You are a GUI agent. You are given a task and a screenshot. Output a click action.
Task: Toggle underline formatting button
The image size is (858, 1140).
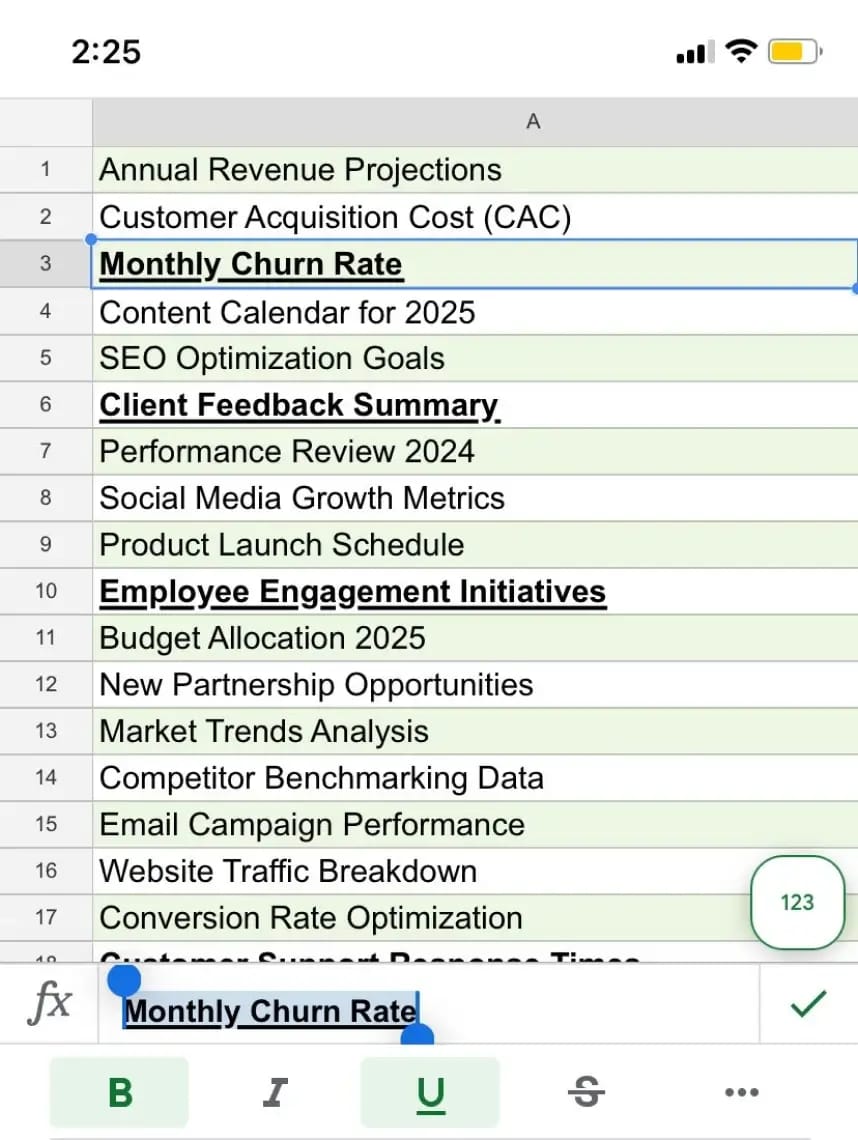click(430, 1092)
